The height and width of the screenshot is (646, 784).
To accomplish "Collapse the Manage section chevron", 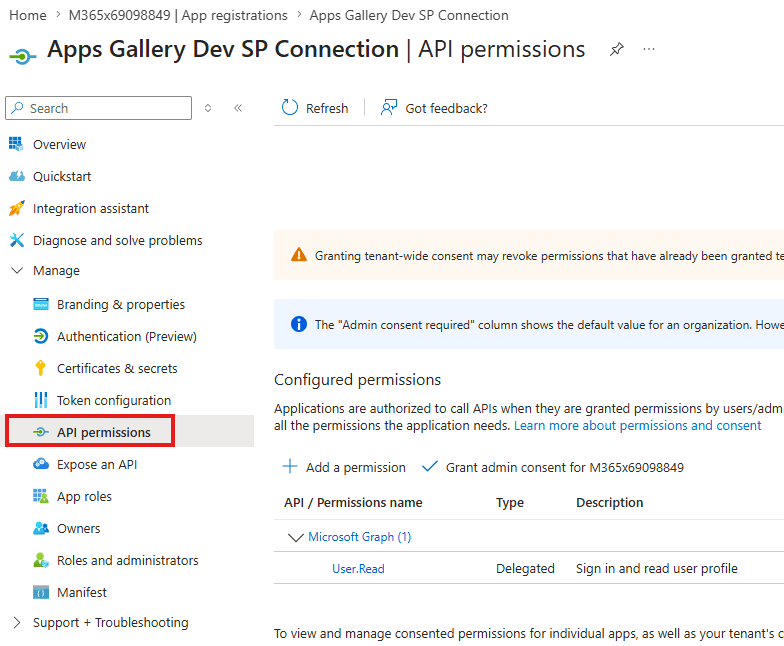I will pos(17,270).
